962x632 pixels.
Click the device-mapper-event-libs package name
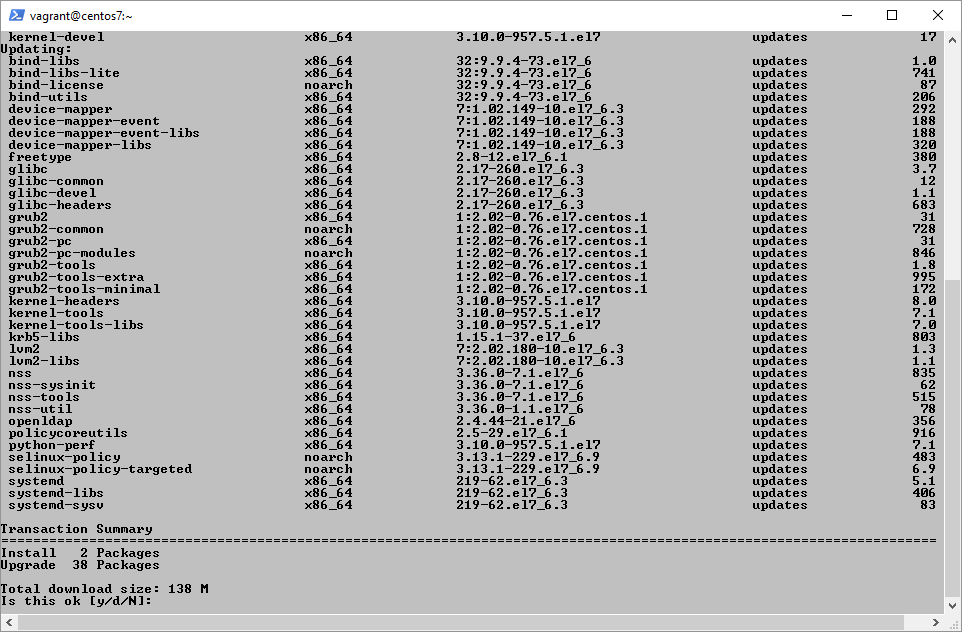[104, 133]
